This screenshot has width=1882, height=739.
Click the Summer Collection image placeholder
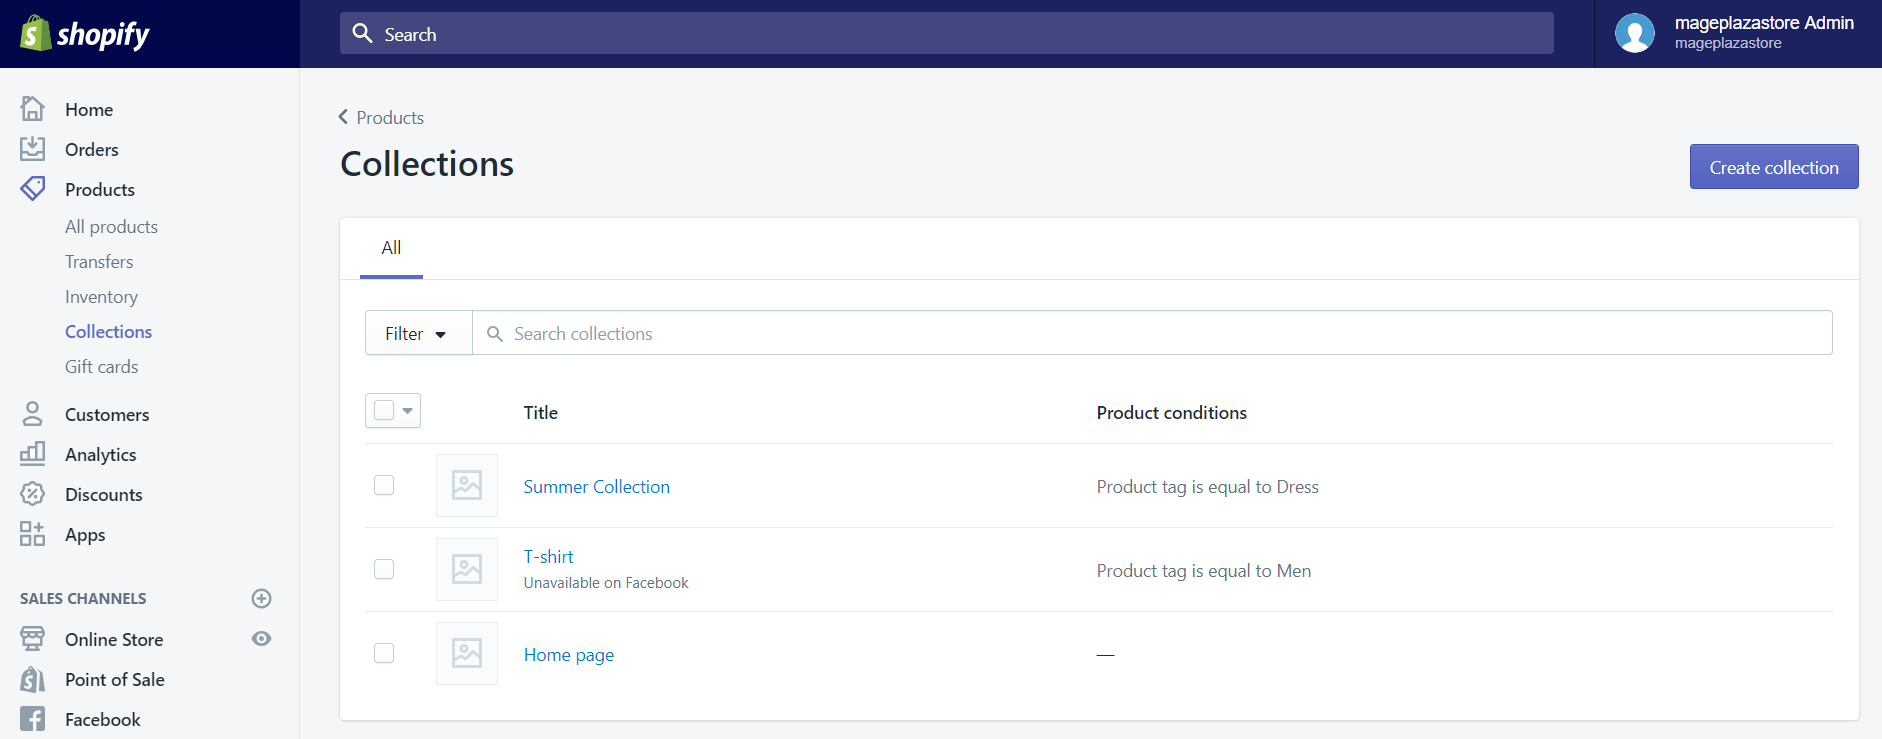pyautogui.click(x=467, y=485)
